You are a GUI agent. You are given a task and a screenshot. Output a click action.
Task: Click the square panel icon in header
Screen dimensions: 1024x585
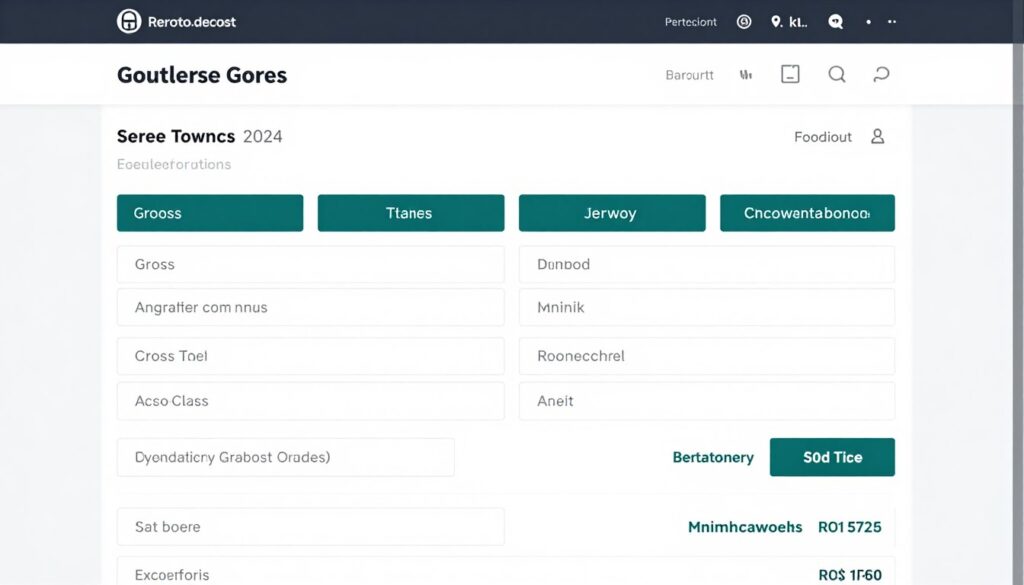pos(790,74)
